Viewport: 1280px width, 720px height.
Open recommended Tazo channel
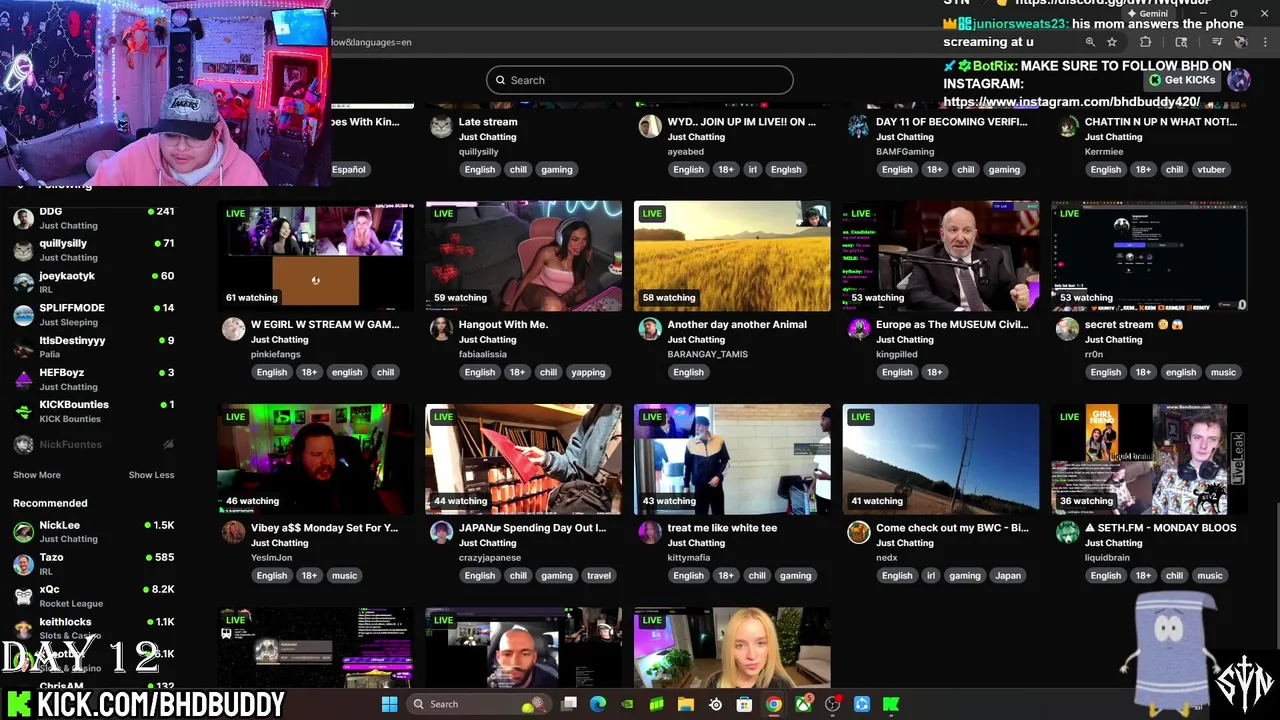tap(94, 564)
